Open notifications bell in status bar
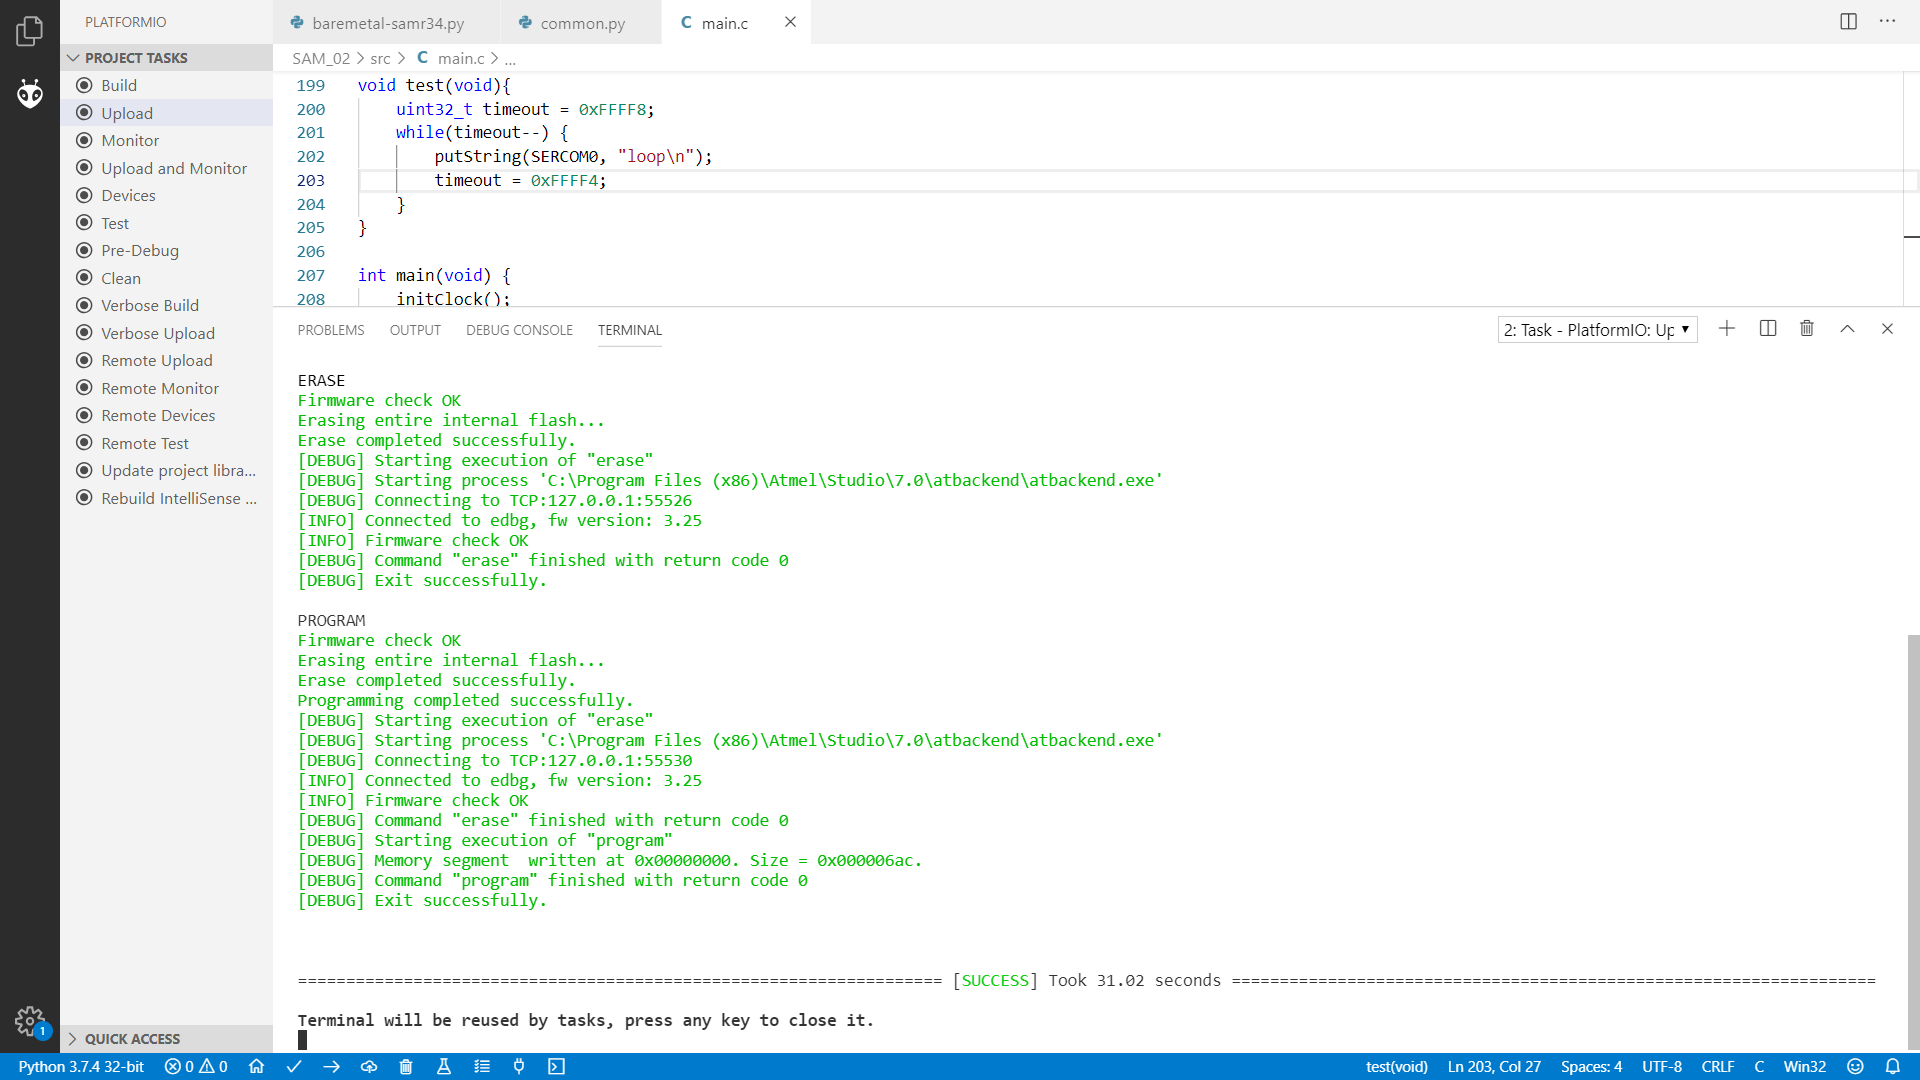Screen dimensions: 1920x1080 pos(1892,1066)
